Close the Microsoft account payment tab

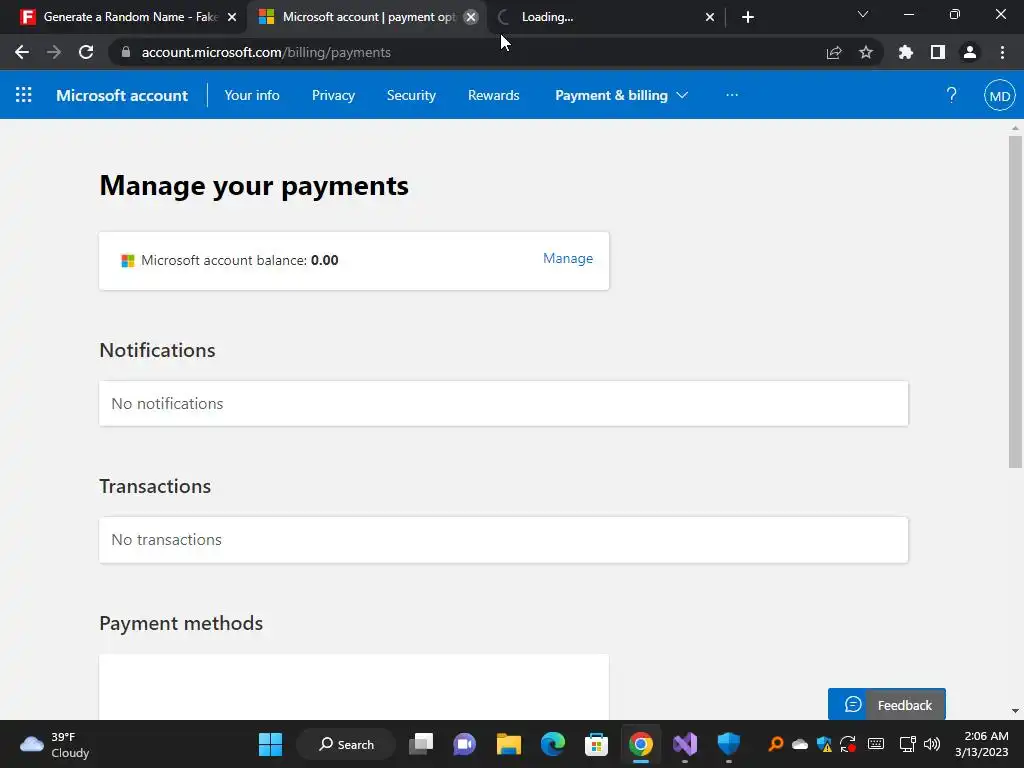point(471,17)
